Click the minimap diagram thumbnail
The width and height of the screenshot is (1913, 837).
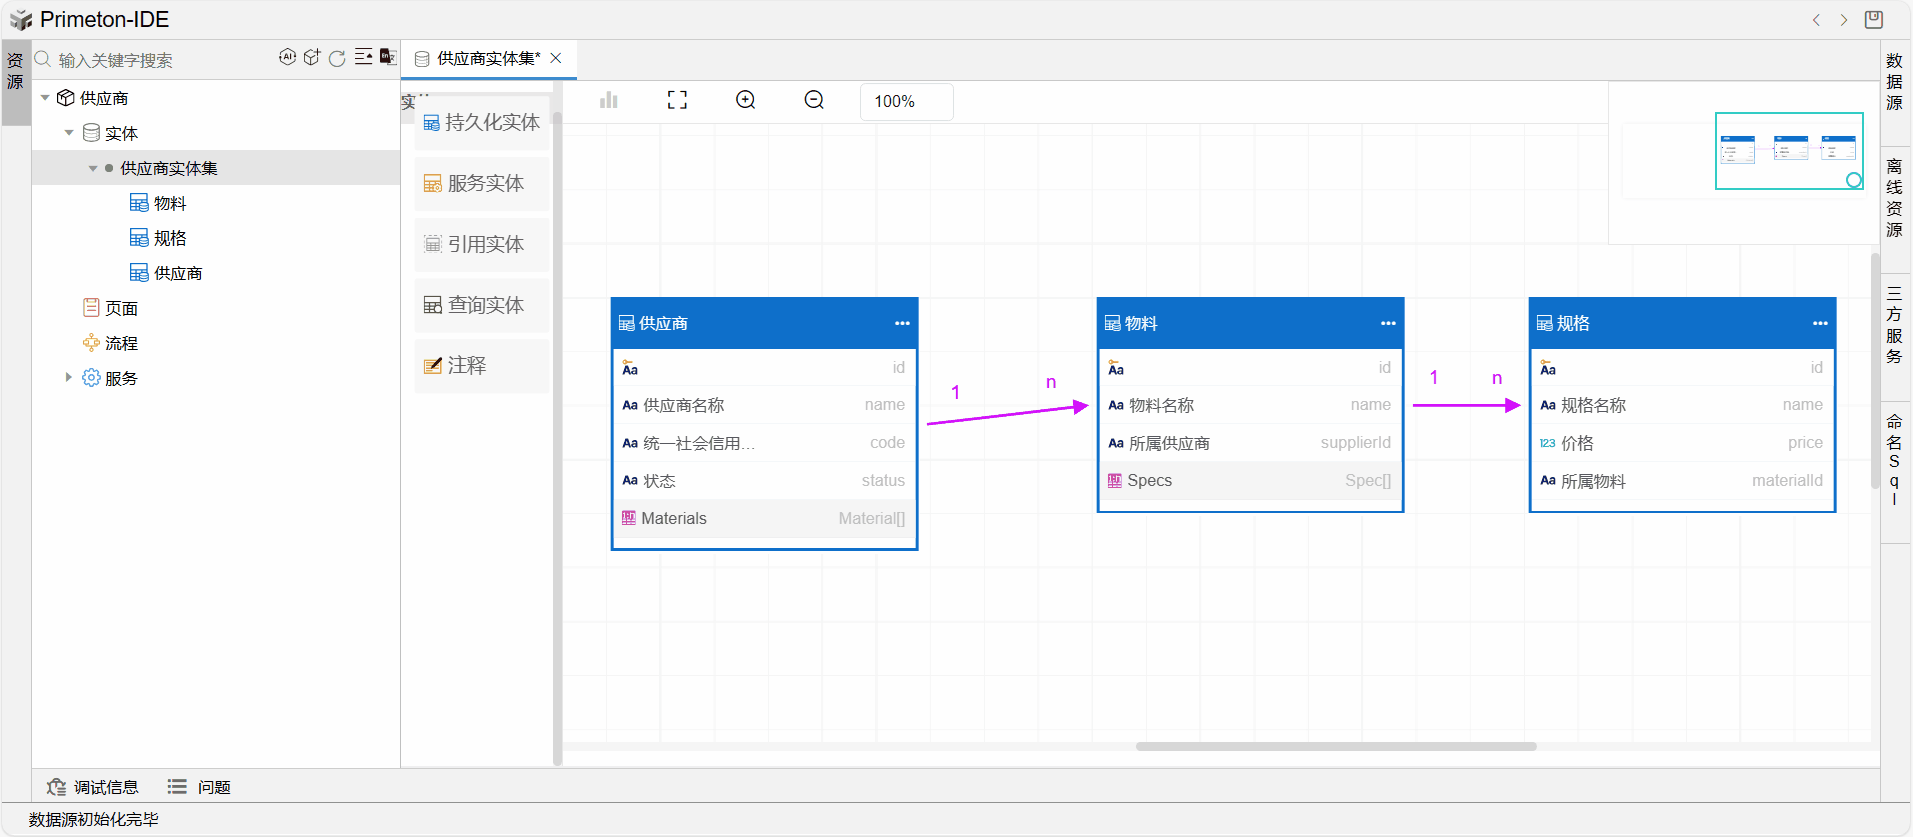[x=1788, y=149]
